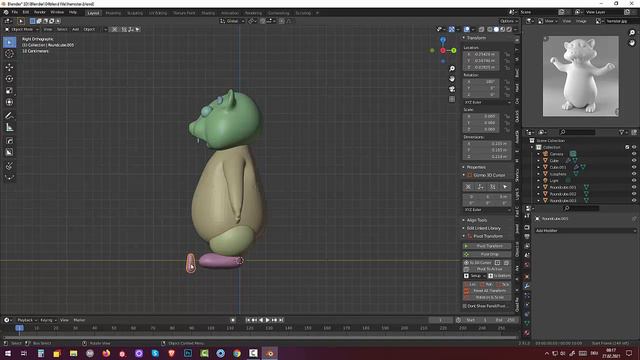The height and width of the screenshot is (360, 640).
Task: Click the viewport zoom magnifier icon
Action: 452,68
